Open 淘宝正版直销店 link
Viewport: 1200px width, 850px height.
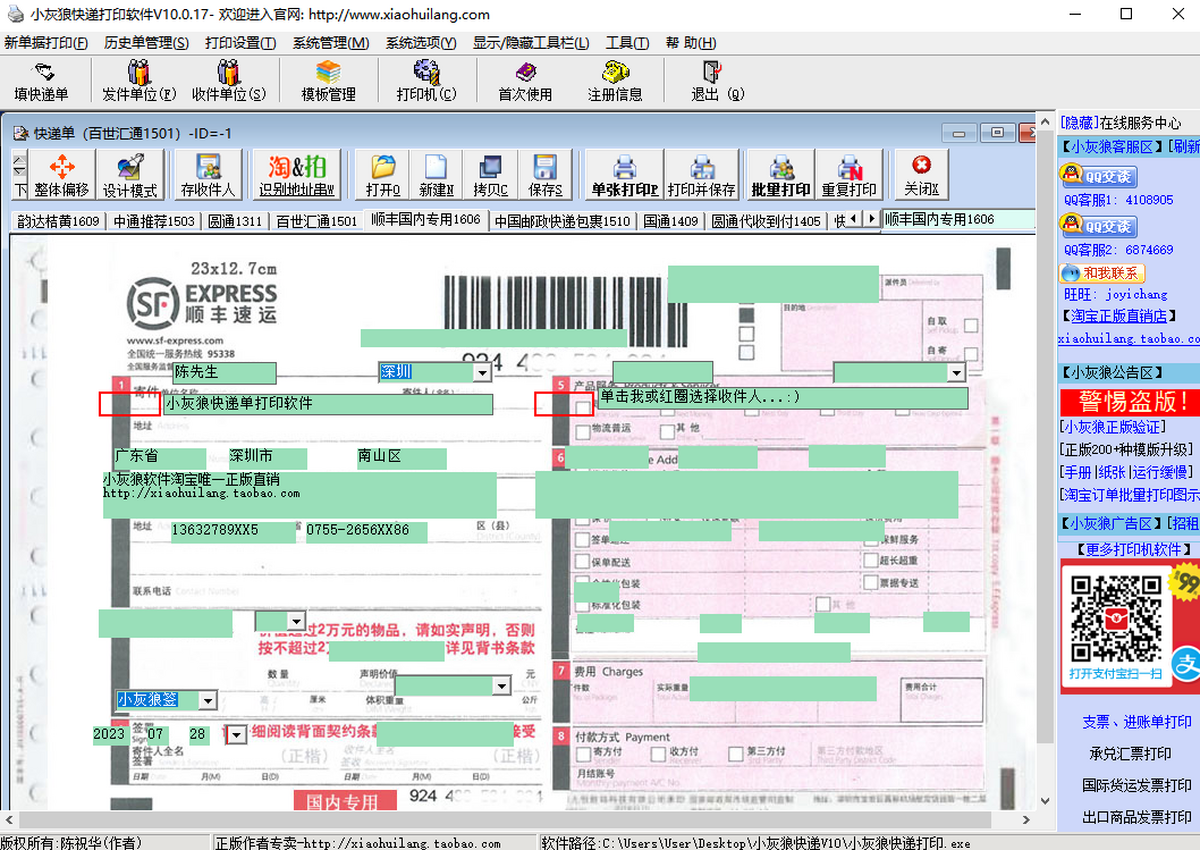1118,315
